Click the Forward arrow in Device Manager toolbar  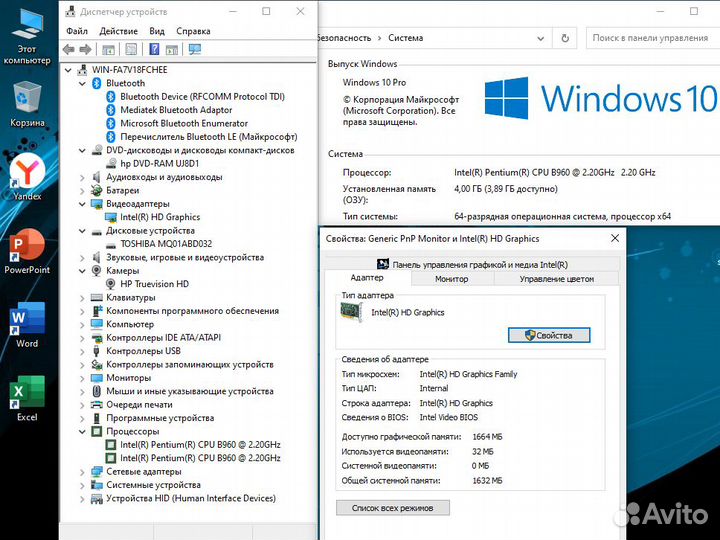pyautogui.click(x=85, y=50)
